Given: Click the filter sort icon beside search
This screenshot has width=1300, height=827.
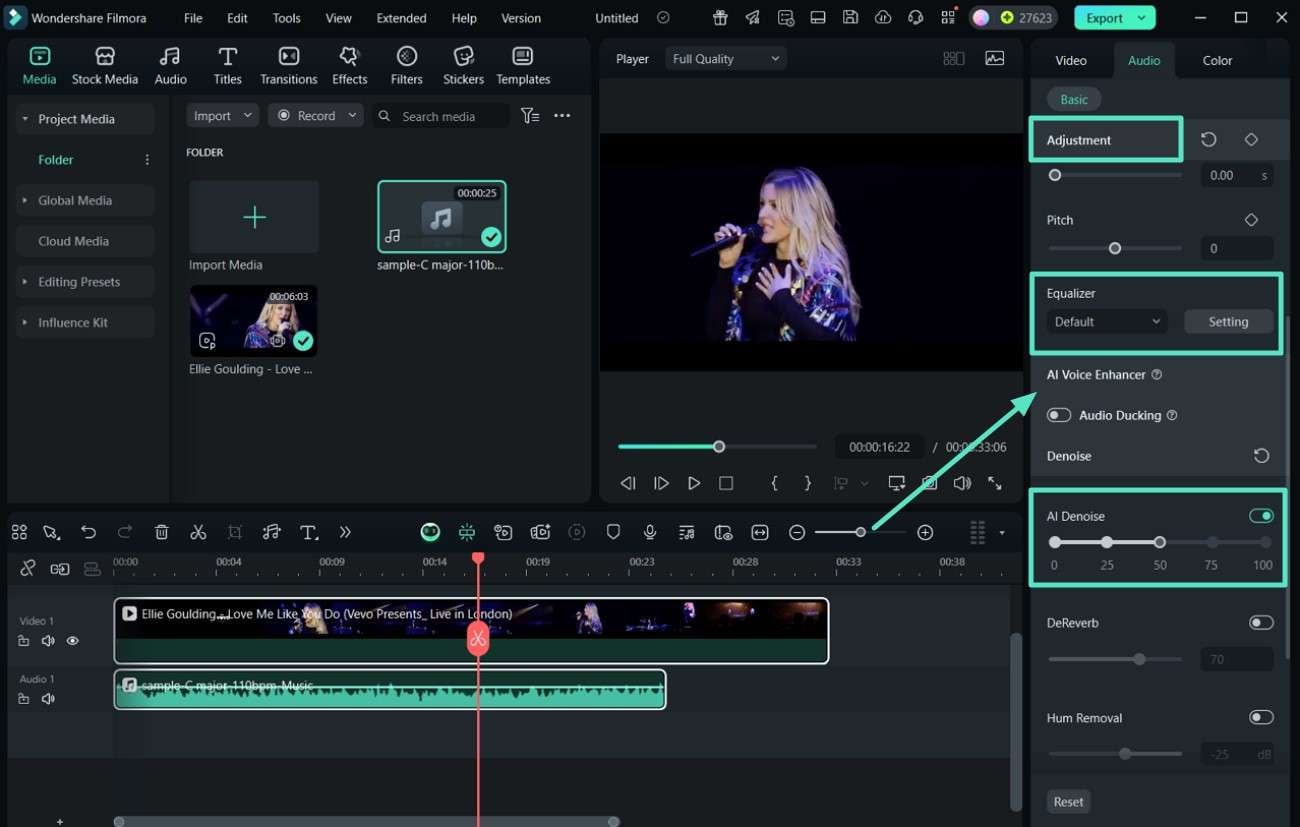Looking at the screenshot, I should 530,116.
